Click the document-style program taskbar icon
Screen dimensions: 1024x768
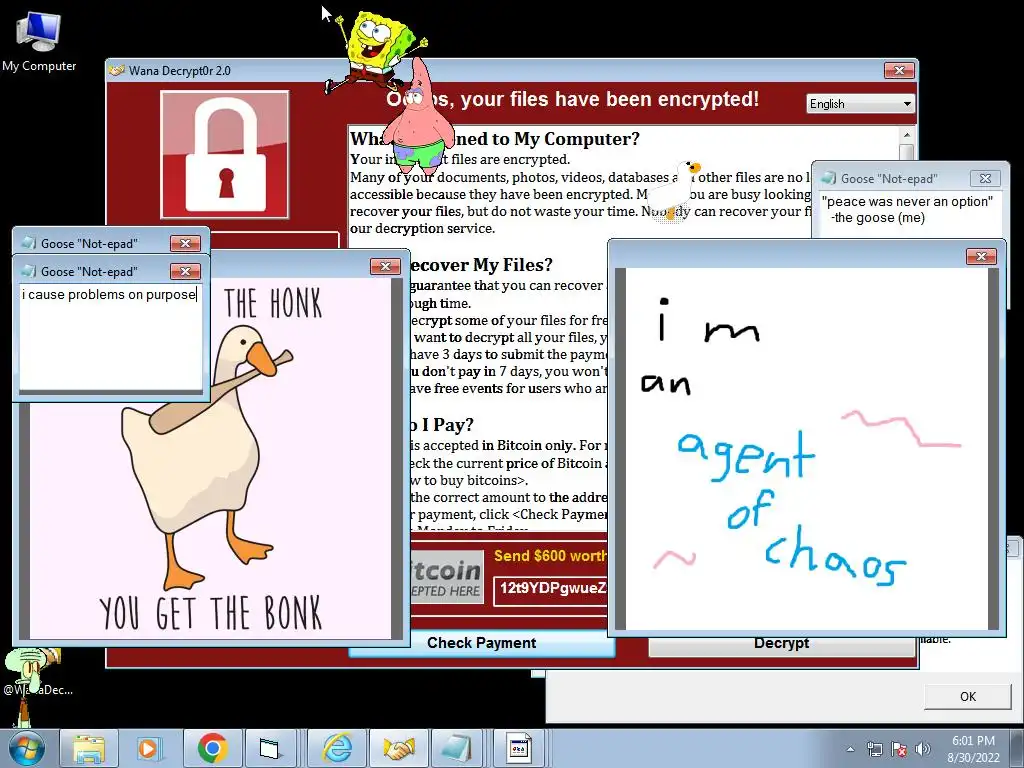tap(519, 748)
